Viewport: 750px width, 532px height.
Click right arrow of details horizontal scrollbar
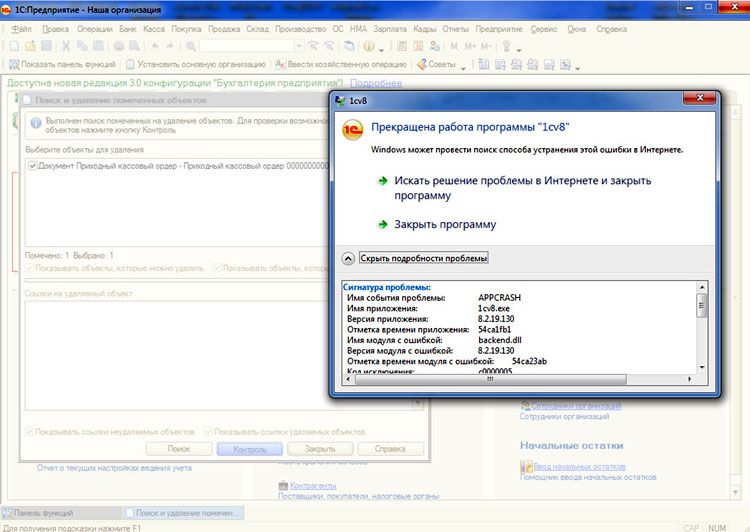point(689,379)
